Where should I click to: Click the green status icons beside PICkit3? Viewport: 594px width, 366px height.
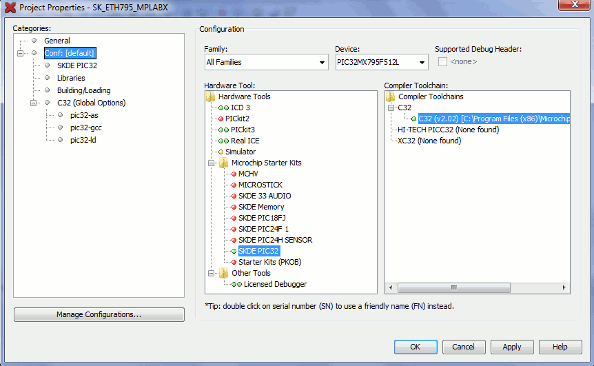(x=224, y=130)
